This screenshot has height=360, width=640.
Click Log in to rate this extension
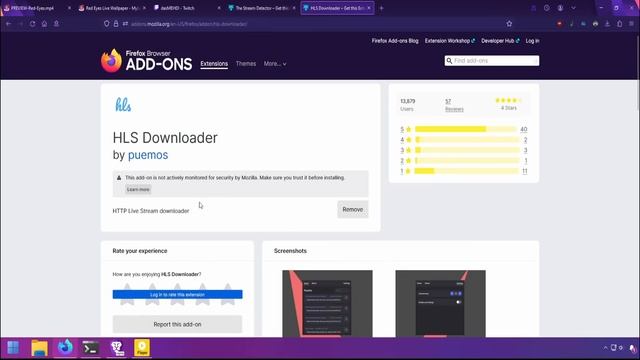pyautogui.click(x=177, y=294)
